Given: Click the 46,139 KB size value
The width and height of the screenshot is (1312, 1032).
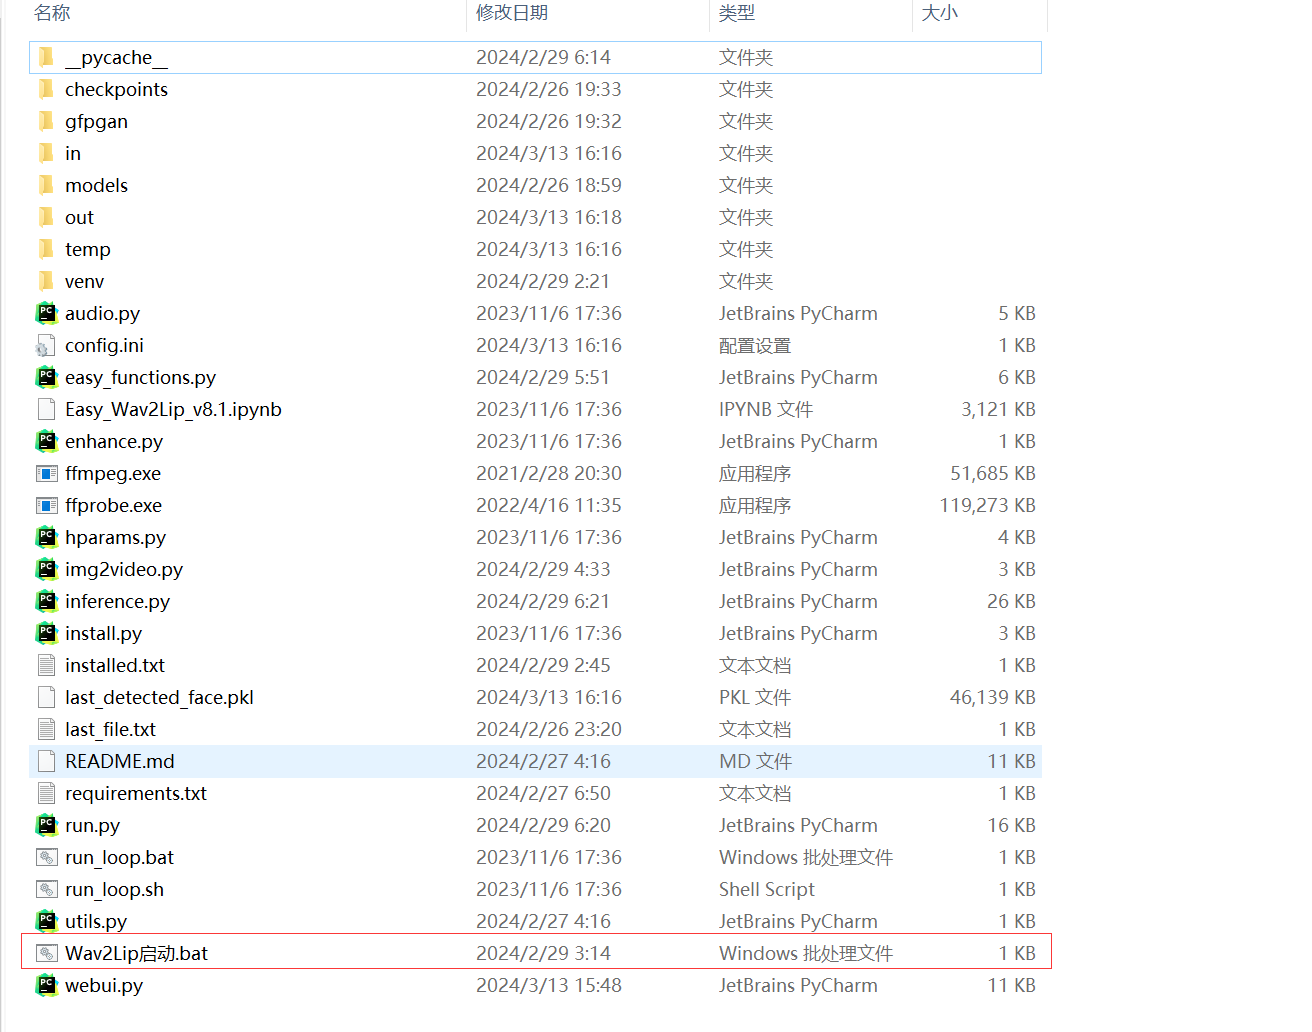Looking at the screenshot, I should [x=993, y=697].
